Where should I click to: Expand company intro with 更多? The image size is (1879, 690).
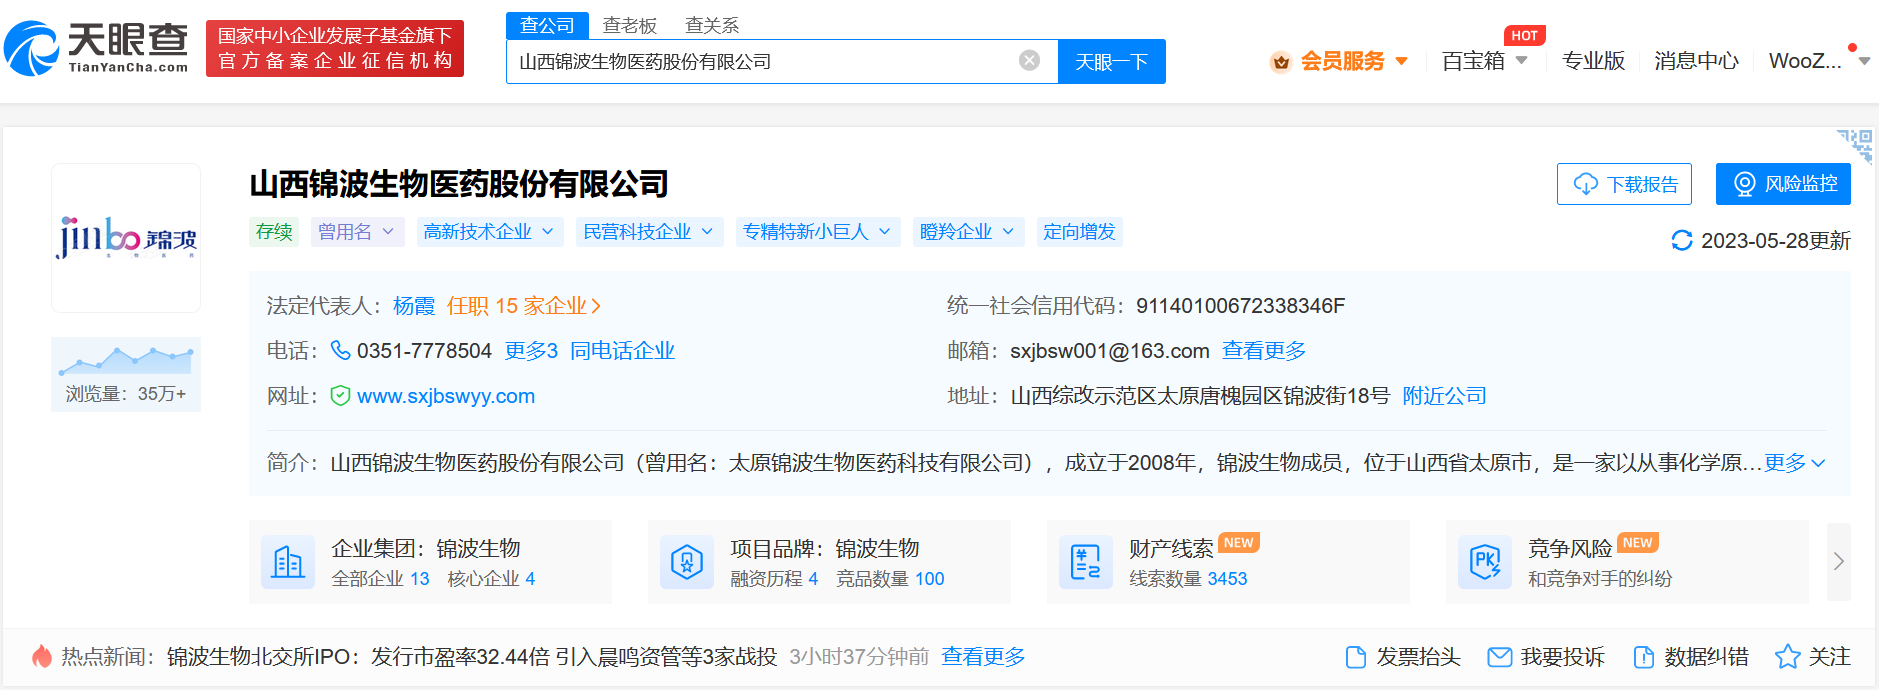click(1795, 463)
